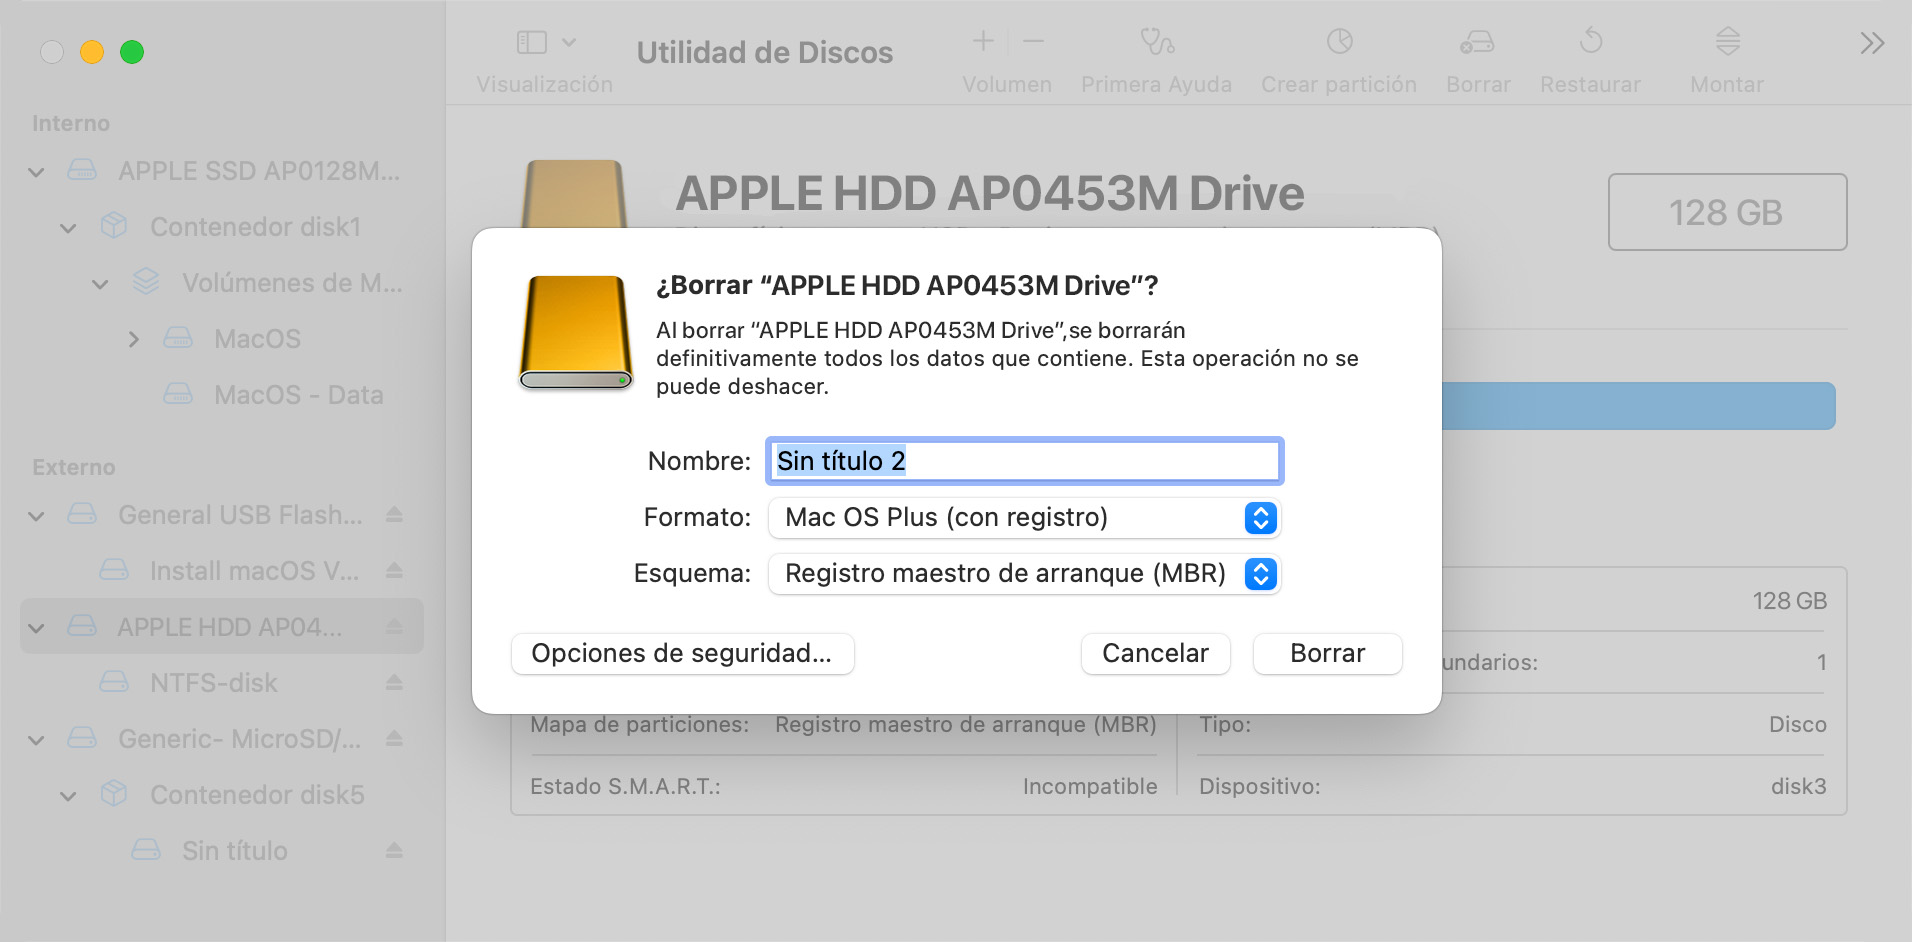Image resolution: width=1912 pixels, height=942 pixels.
Task: Open the Visualización dropdown chevron
Action: pos(569,42)
